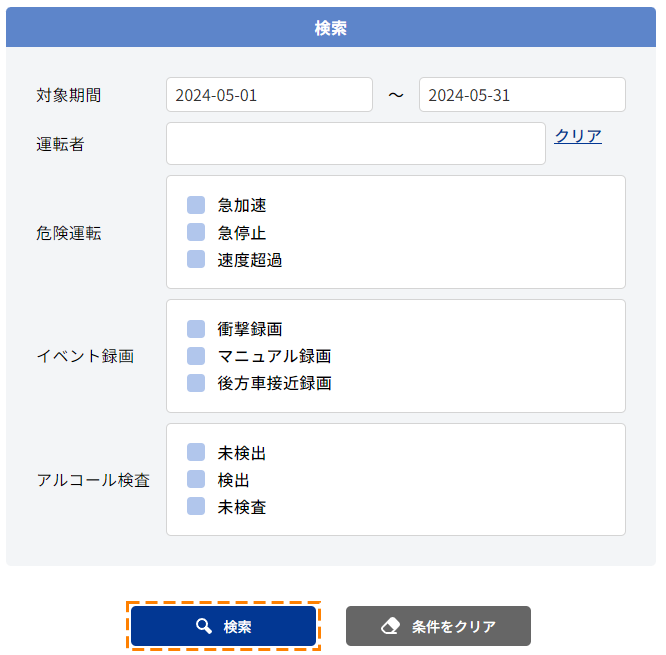Click the 運転者 driver input field

[356, 144]
